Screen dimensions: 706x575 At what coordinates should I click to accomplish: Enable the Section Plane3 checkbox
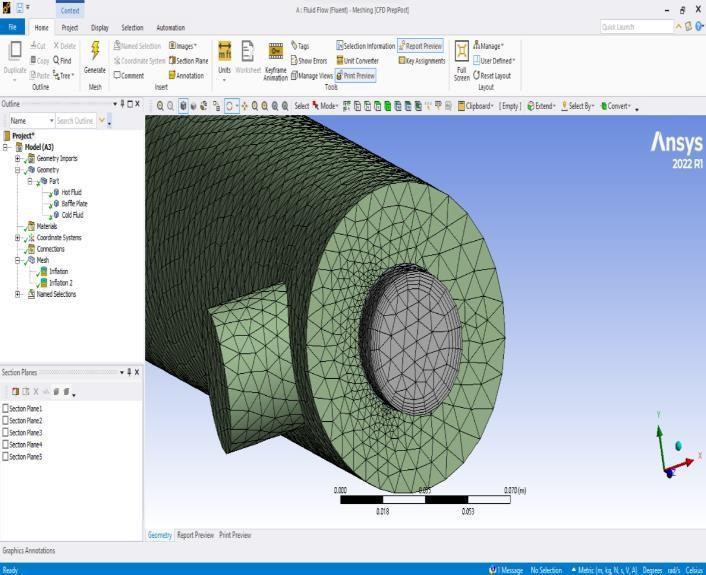pos(6,433)
